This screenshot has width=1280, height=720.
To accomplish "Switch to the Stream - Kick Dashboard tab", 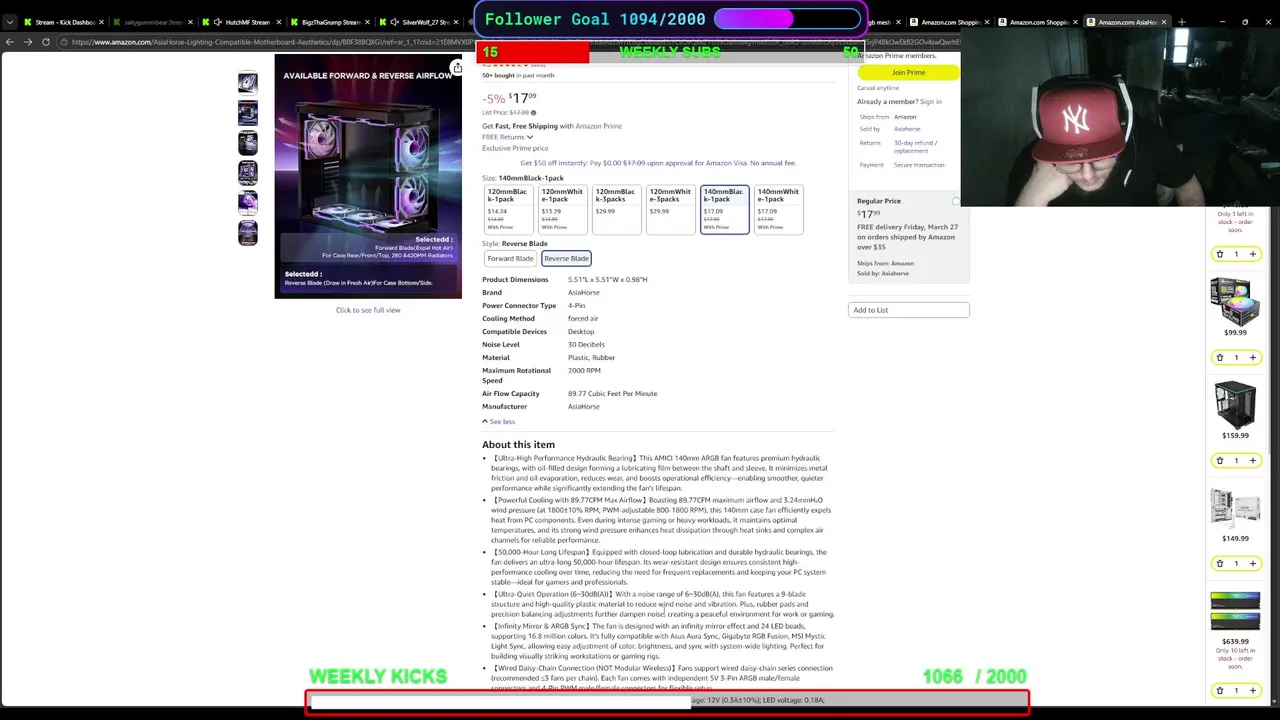I will point(63,22).
